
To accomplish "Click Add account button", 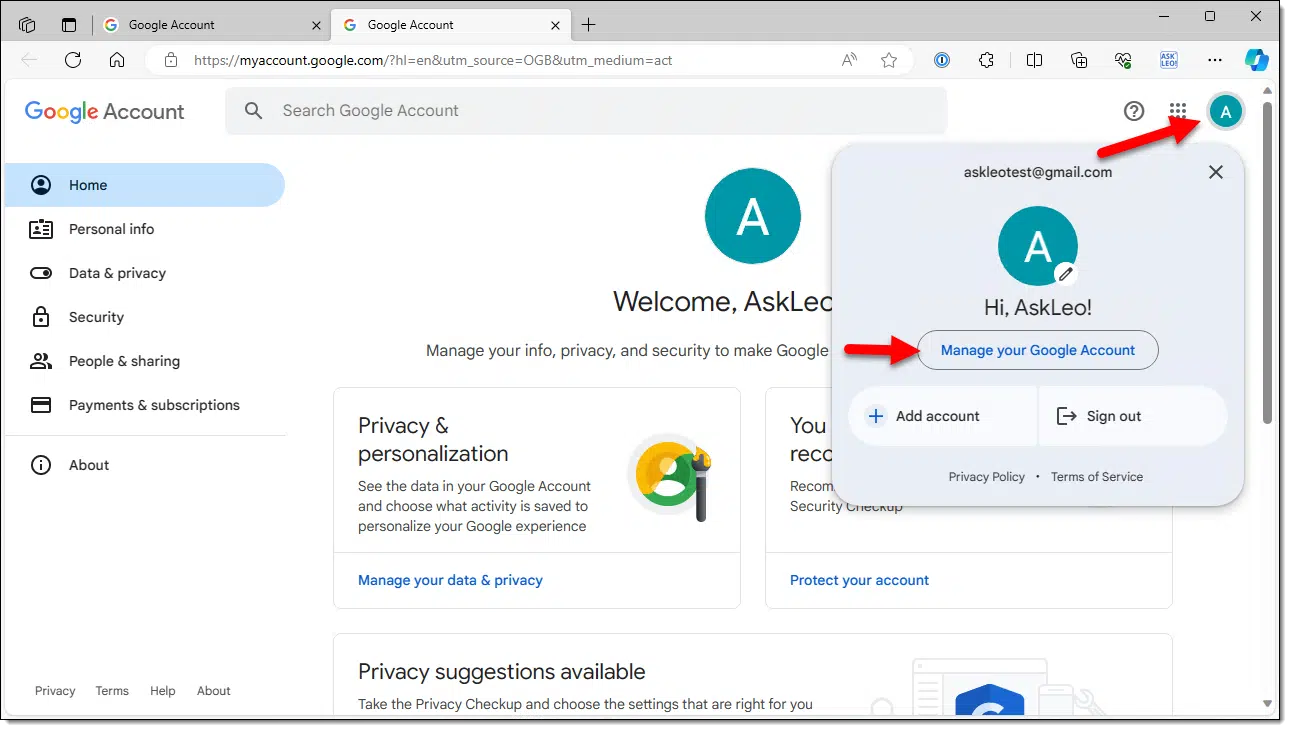I will point(942,416).
